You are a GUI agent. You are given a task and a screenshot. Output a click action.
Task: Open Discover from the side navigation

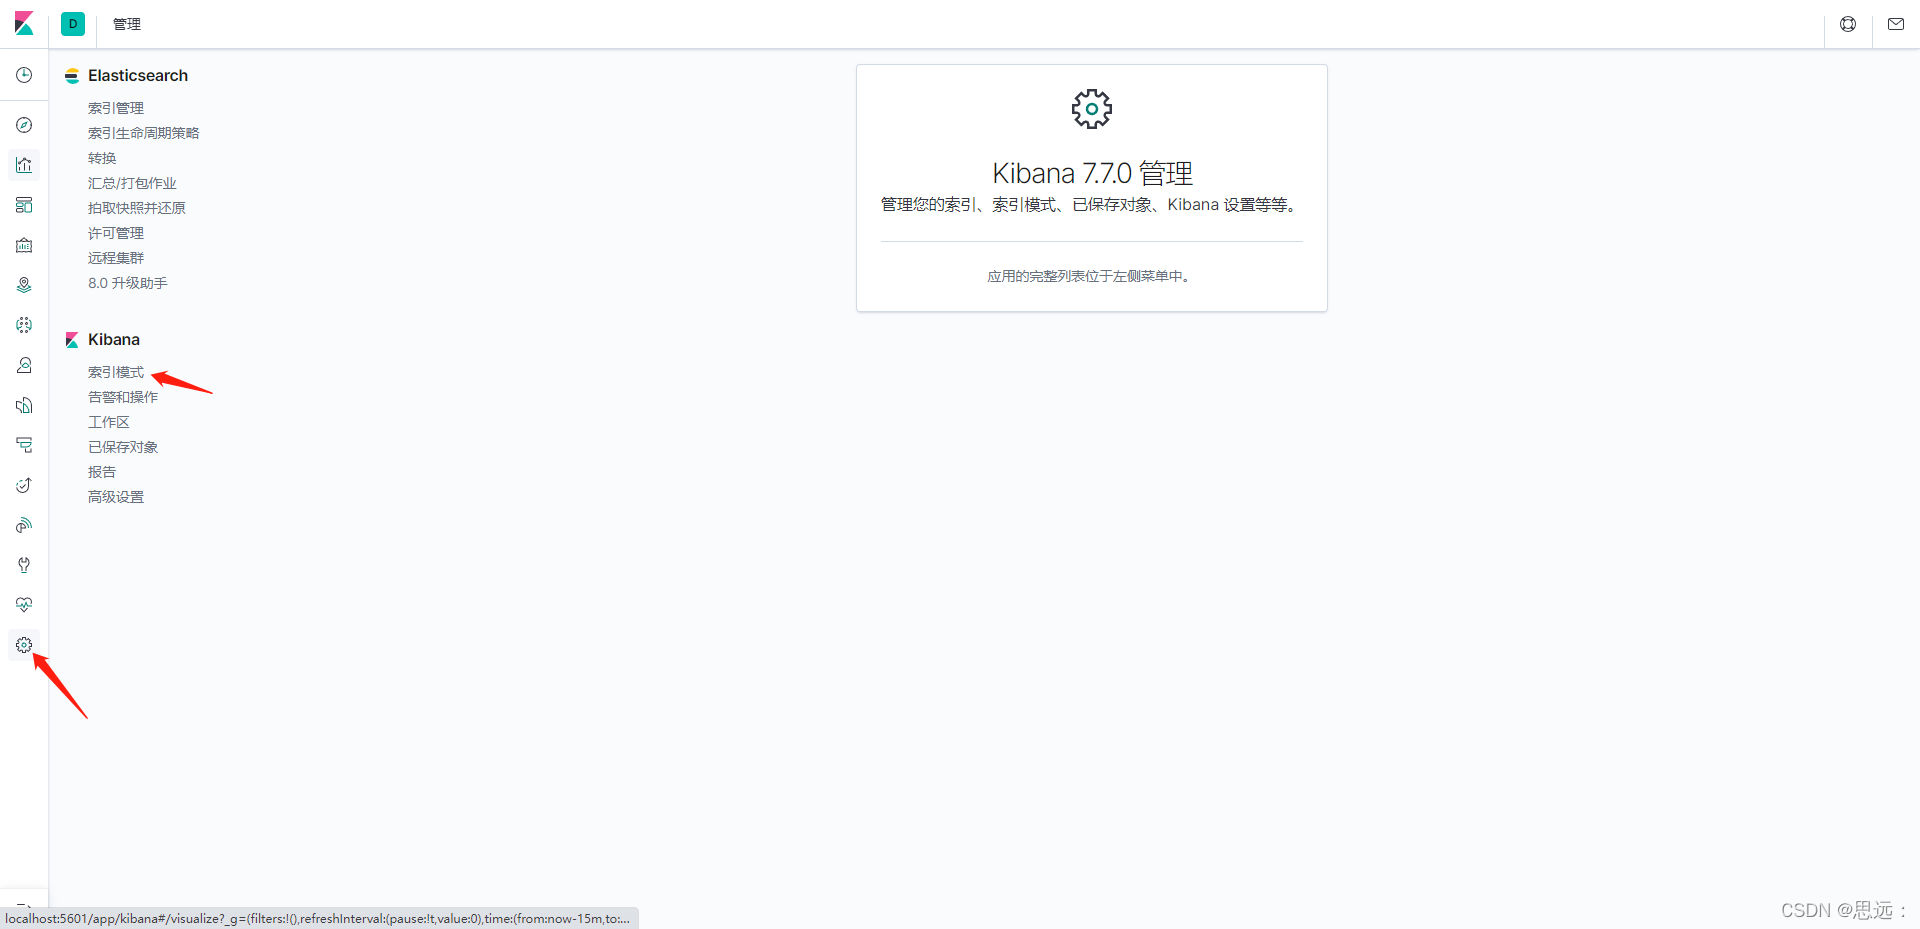click(24, 125)
